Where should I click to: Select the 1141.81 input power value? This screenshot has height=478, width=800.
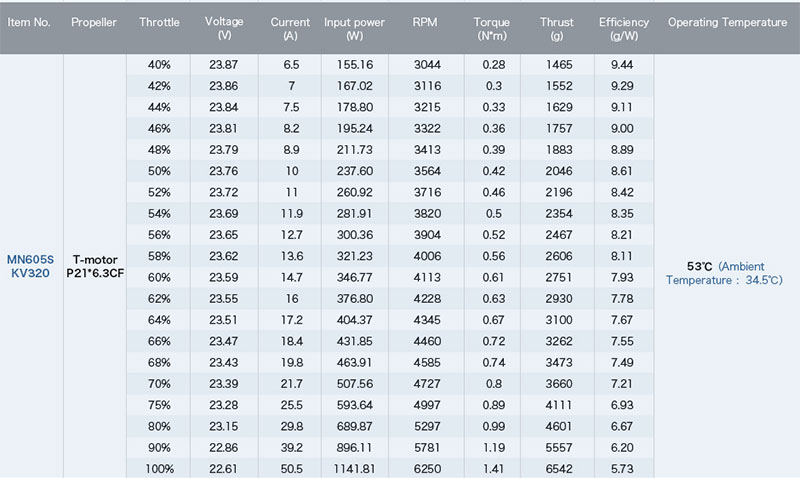pos(354,468)
